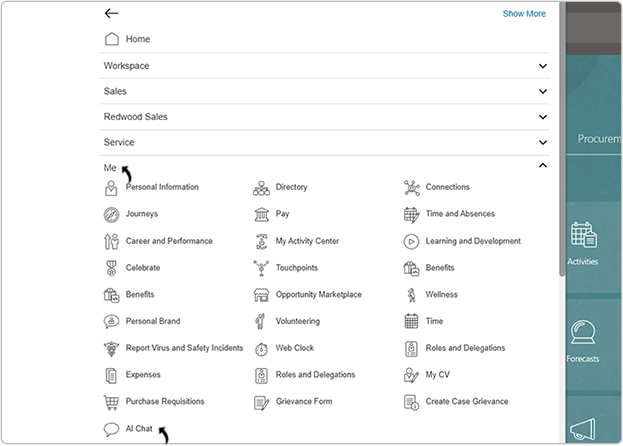The image size is (623, 446).
Task: Open the Web Clock icon
Action: point(261,348)
